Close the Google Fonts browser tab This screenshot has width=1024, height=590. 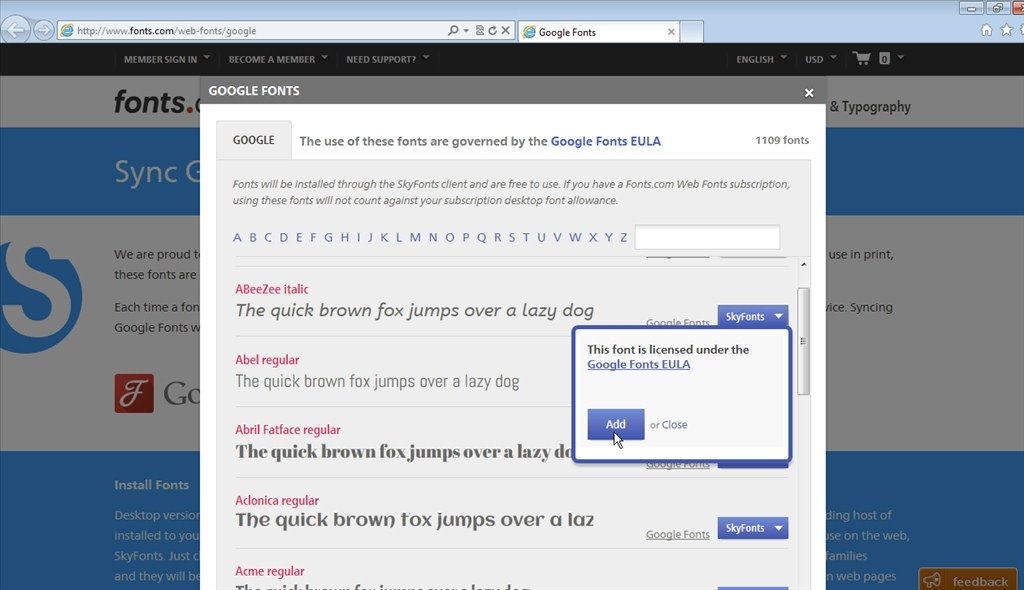click(671, 31)
